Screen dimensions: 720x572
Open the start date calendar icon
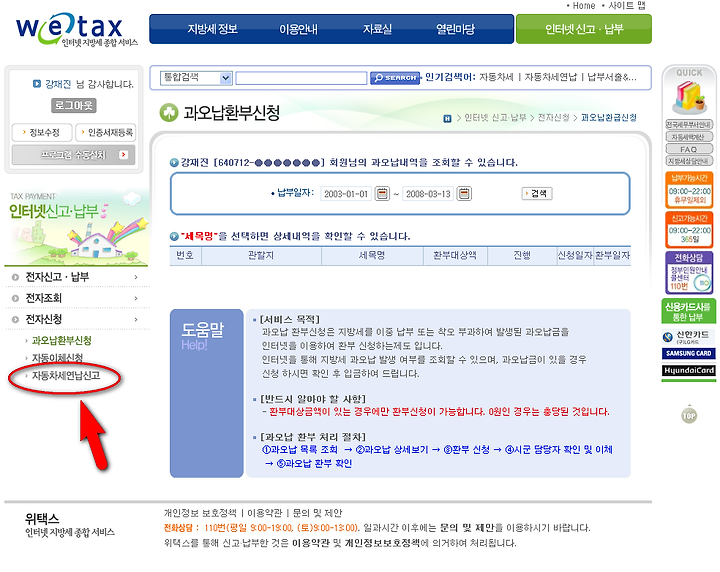coord(382,194)
